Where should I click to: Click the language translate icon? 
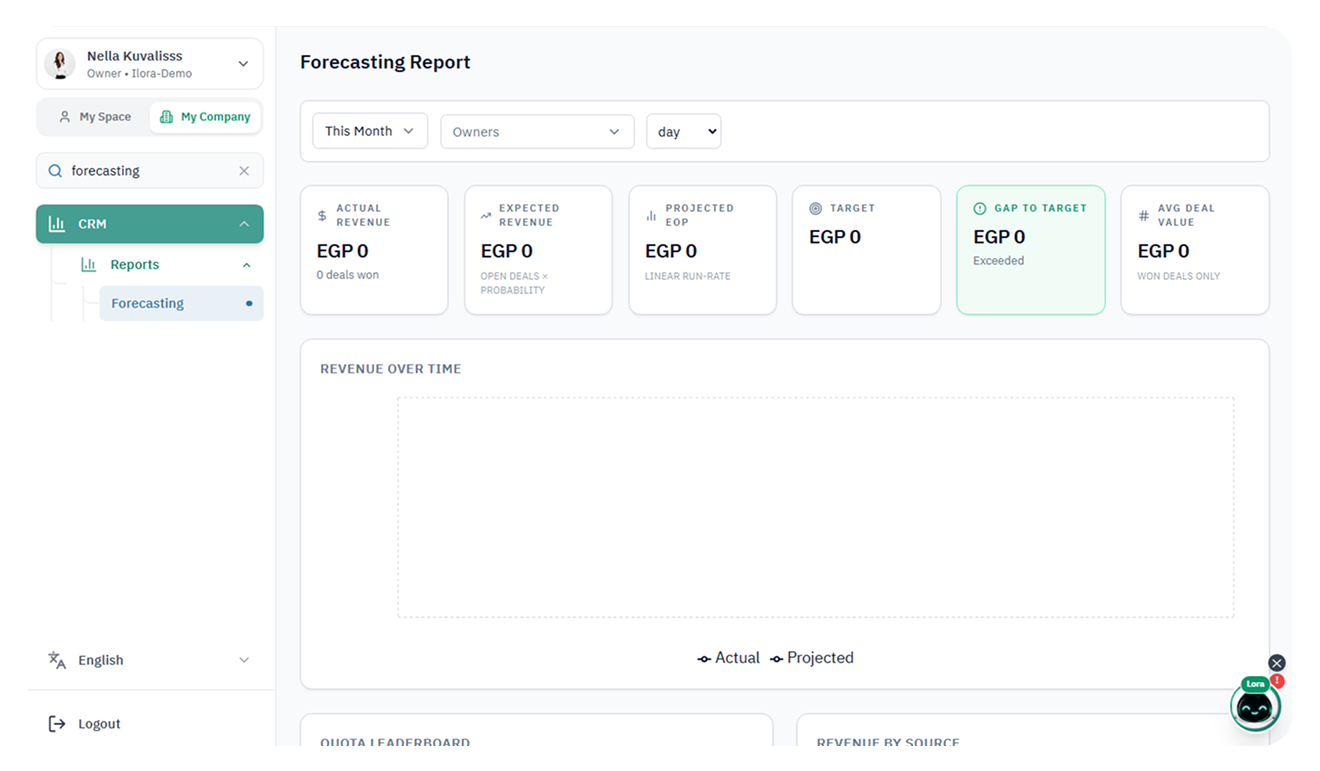pos(57,660)
